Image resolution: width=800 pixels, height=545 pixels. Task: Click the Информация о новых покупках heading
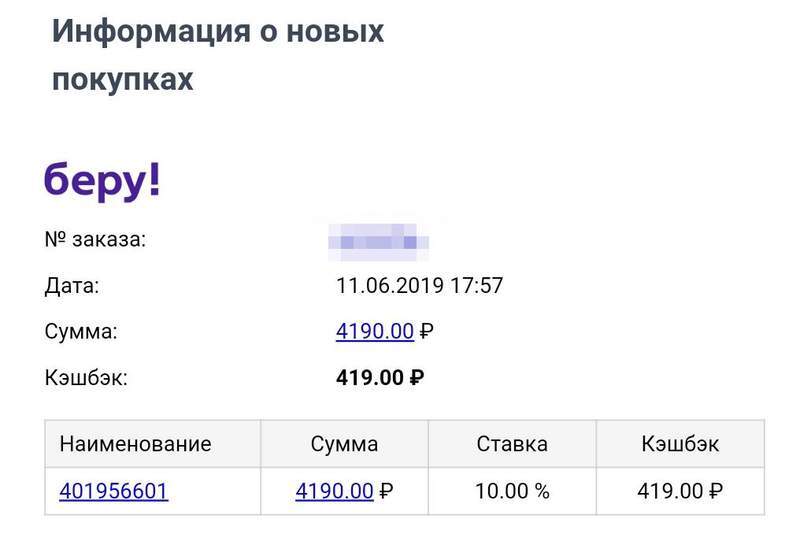tap(218, 55)
